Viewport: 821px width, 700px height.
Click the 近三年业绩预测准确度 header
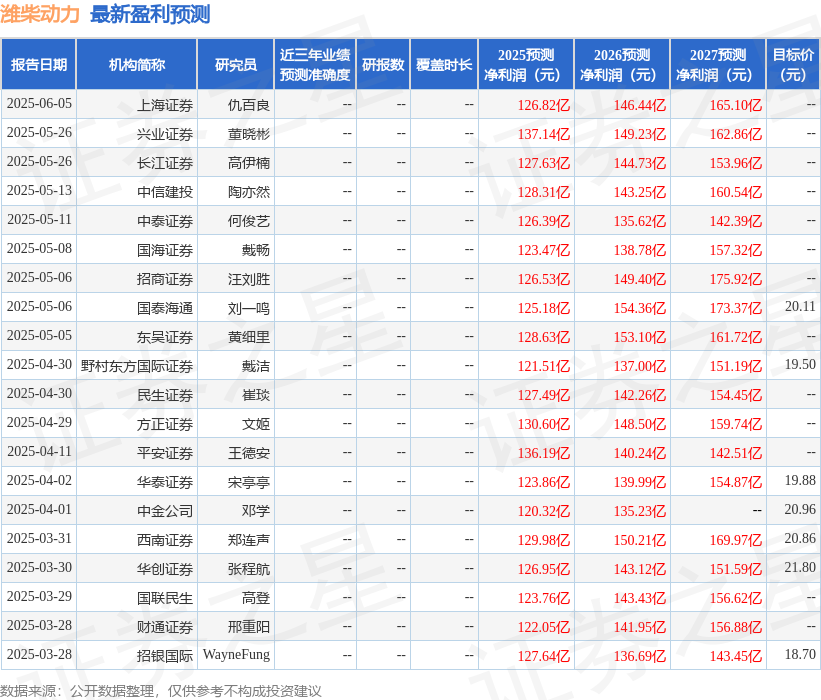click(312, 62)
